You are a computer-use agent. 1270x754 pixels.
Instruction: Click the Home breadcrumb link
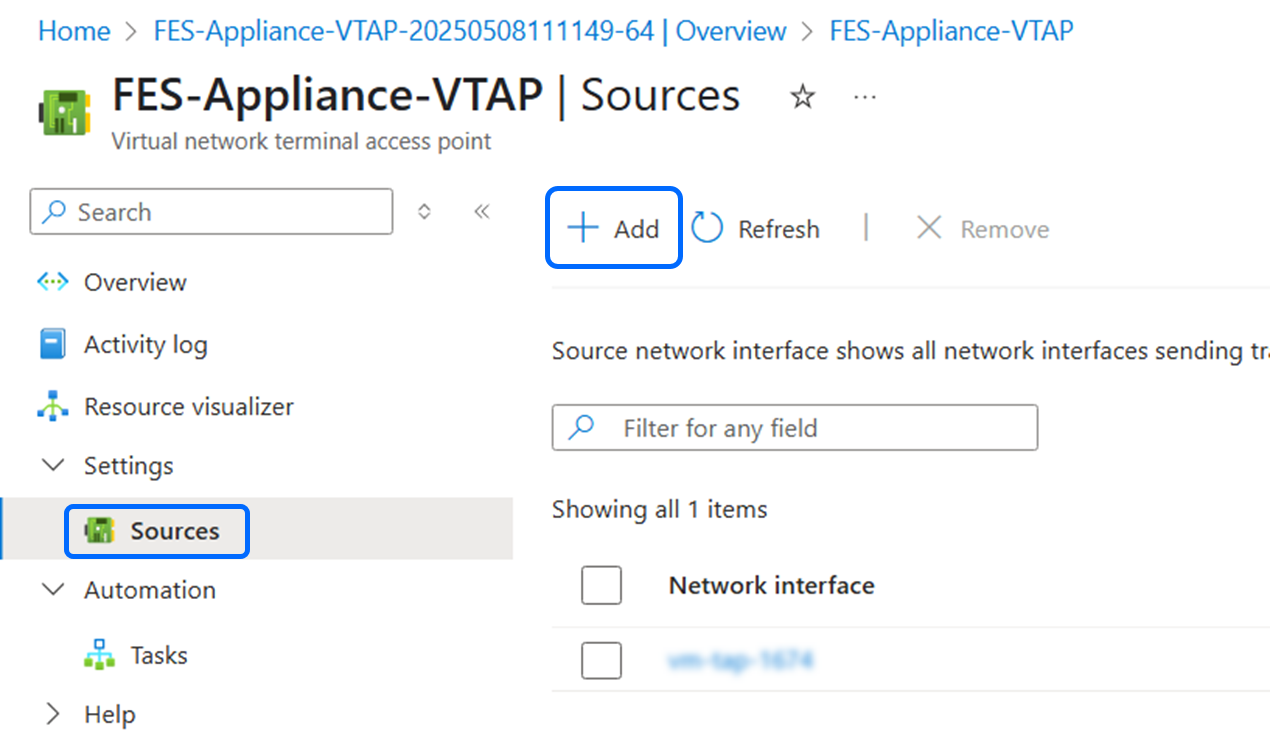click(x=74, y=31)
